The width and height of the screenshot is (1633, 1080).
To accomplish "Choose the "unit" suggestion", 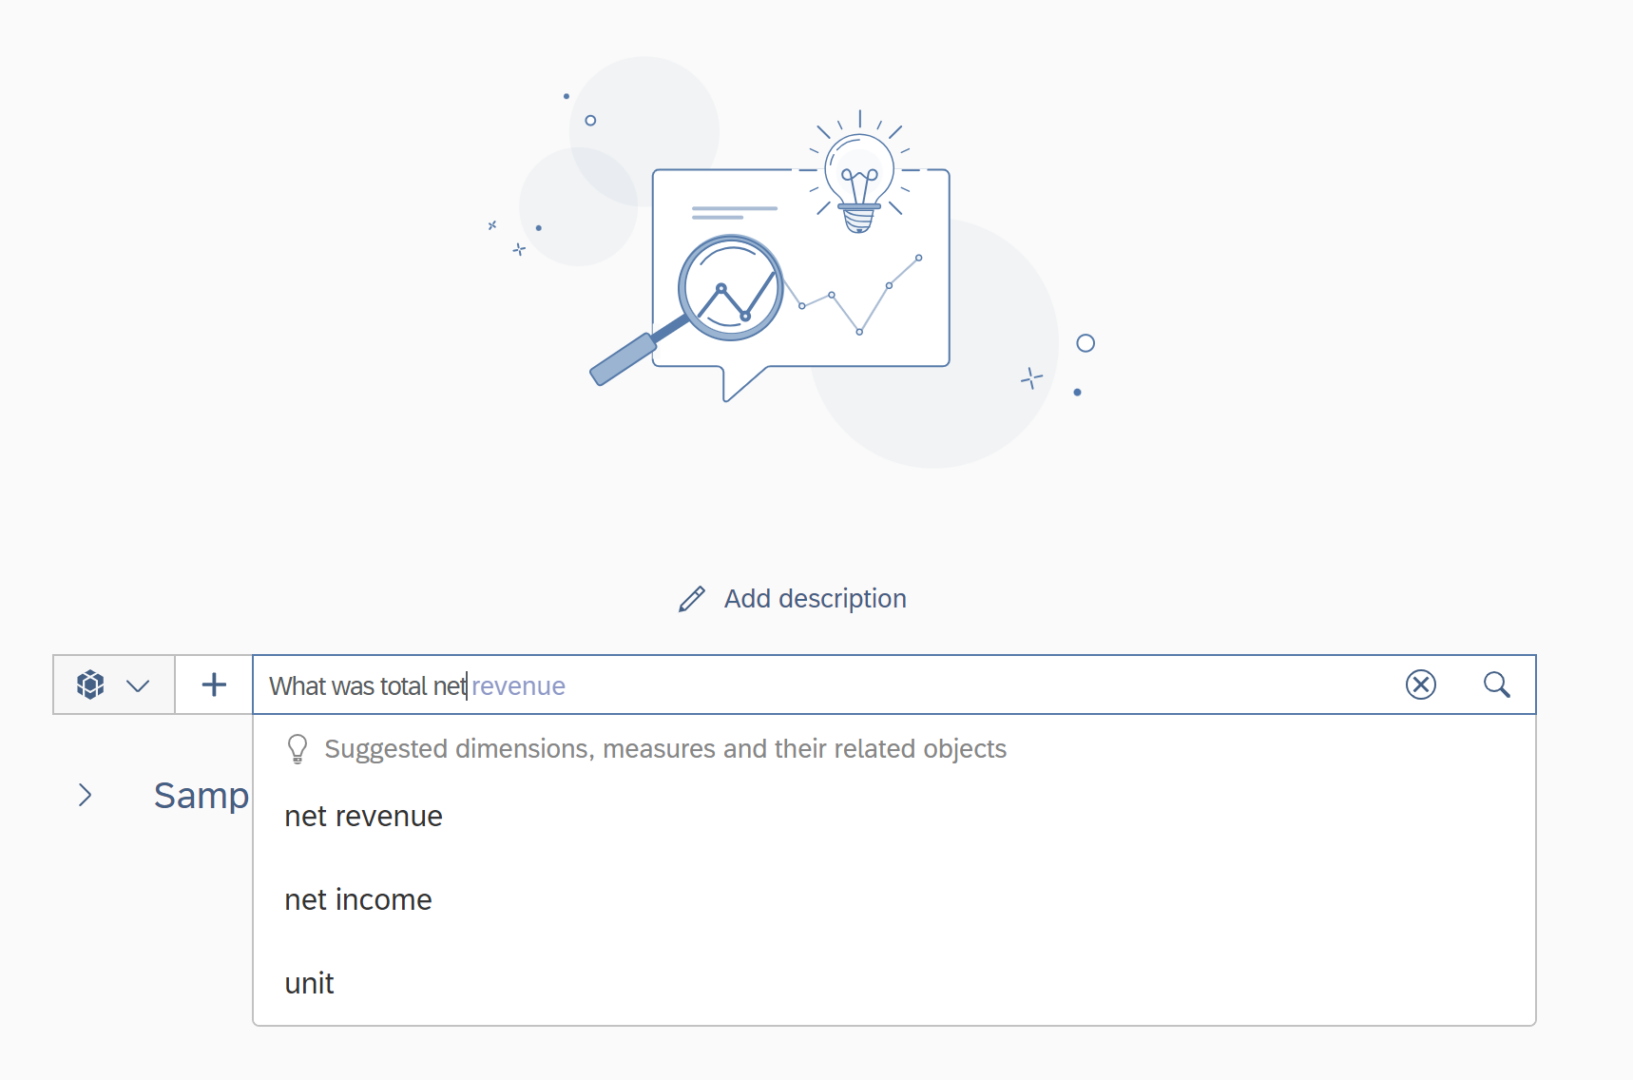I will [x=309, y=983].
